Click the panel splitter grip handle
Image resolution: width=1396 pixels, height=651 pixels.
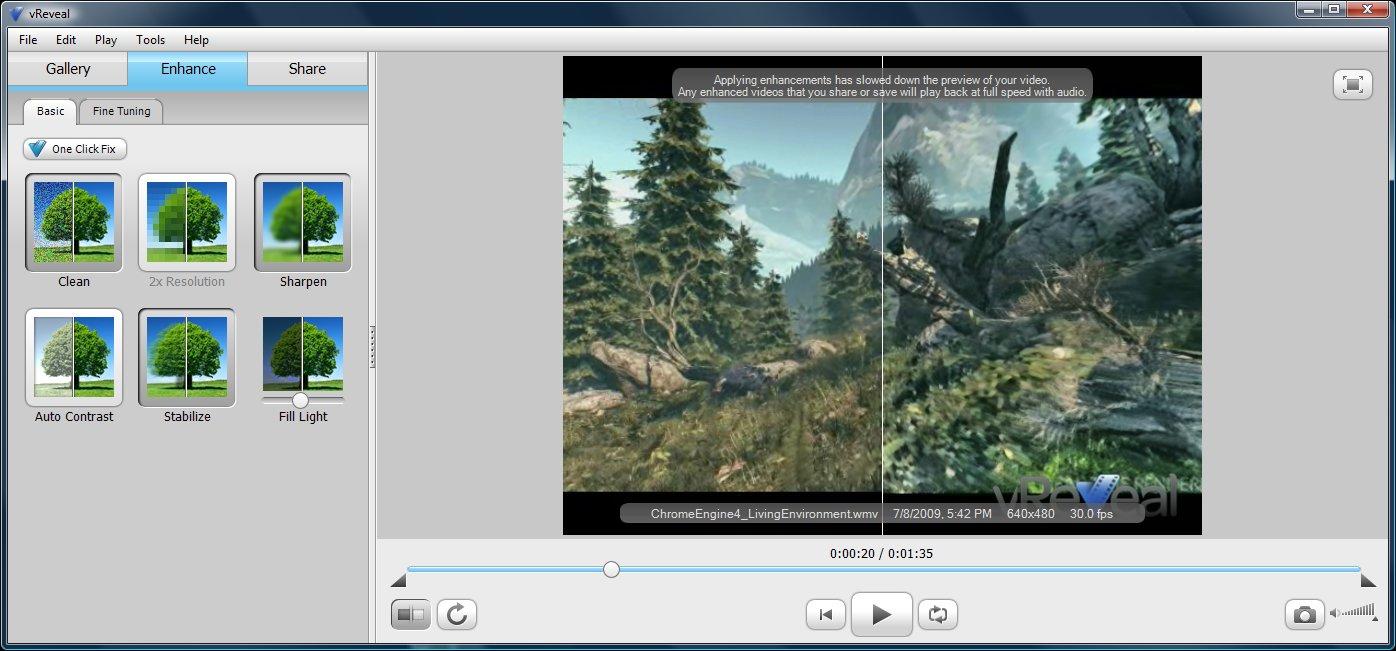point(372,345)
